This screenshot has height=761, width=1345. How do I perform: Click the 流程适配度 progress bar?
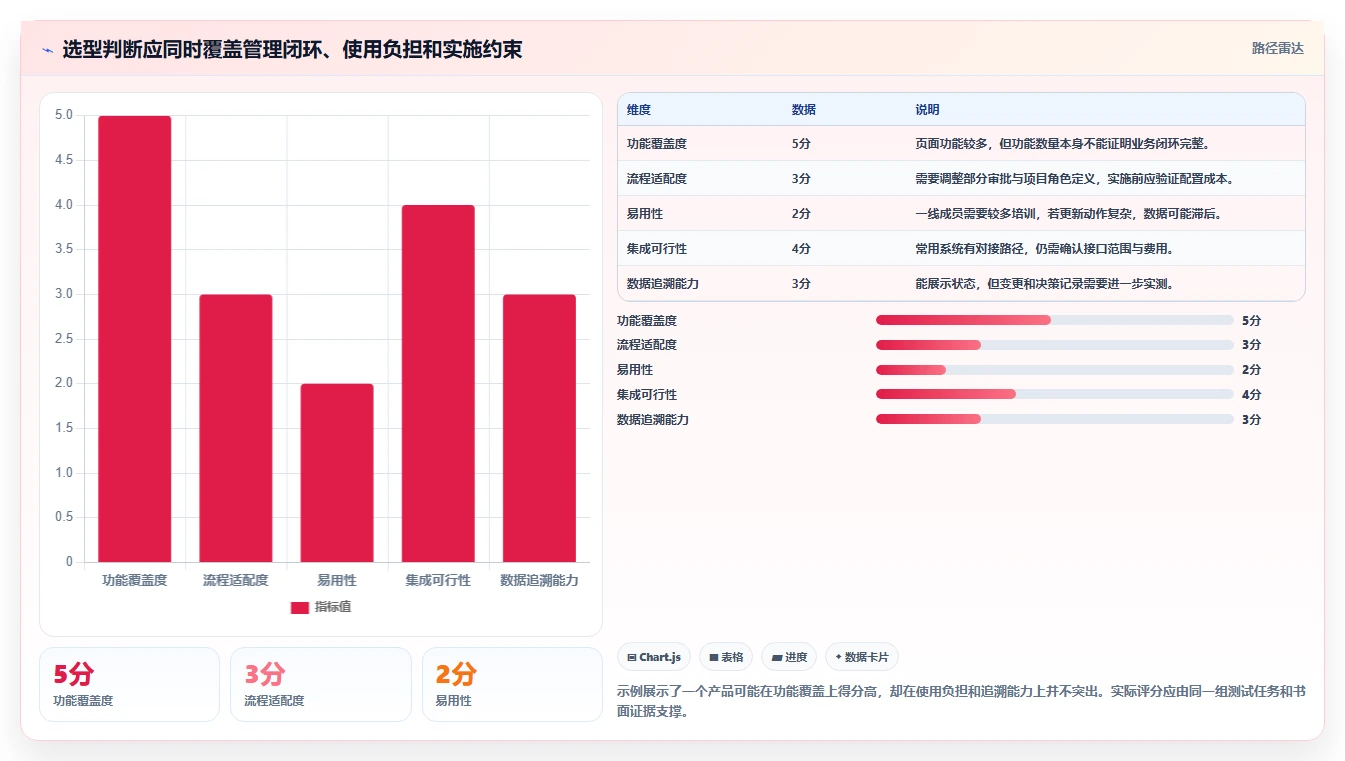tap(1055, 345)
